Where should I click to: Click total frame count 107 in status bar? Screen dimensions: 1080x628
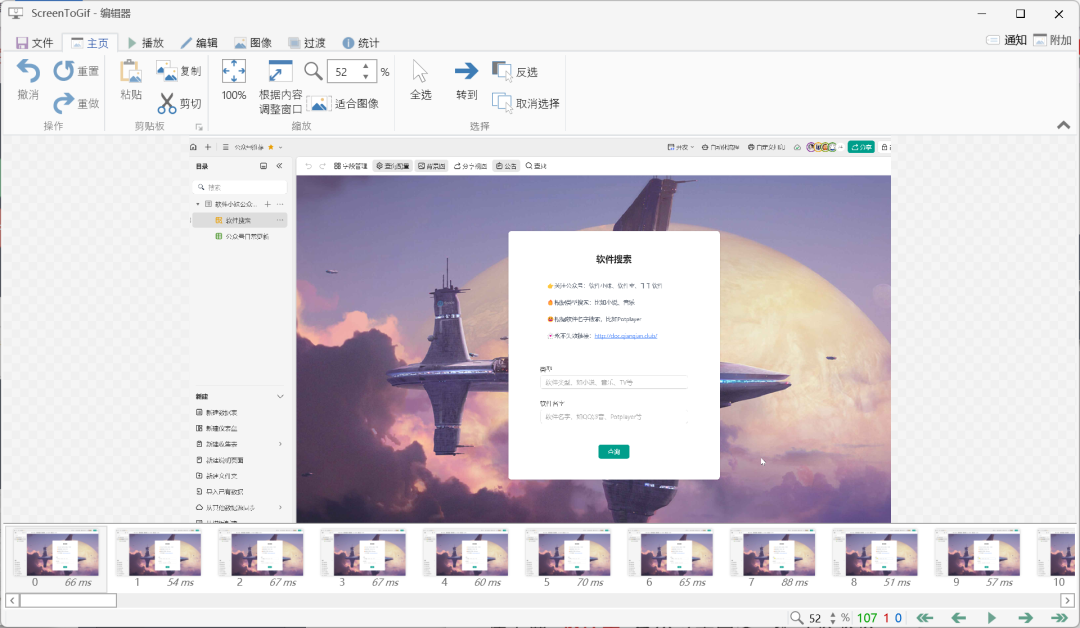point(866,618)
